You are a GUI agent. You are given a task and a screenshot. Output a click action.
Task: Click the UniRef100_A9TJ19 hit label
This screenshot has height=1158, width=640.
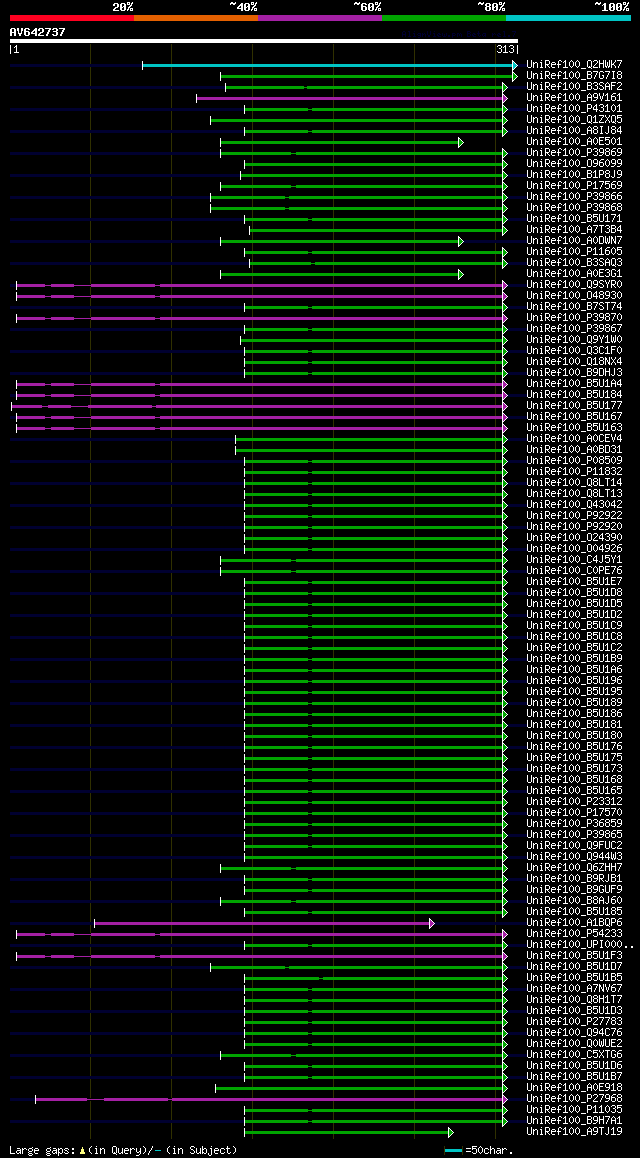click(x=574, y=1132)
